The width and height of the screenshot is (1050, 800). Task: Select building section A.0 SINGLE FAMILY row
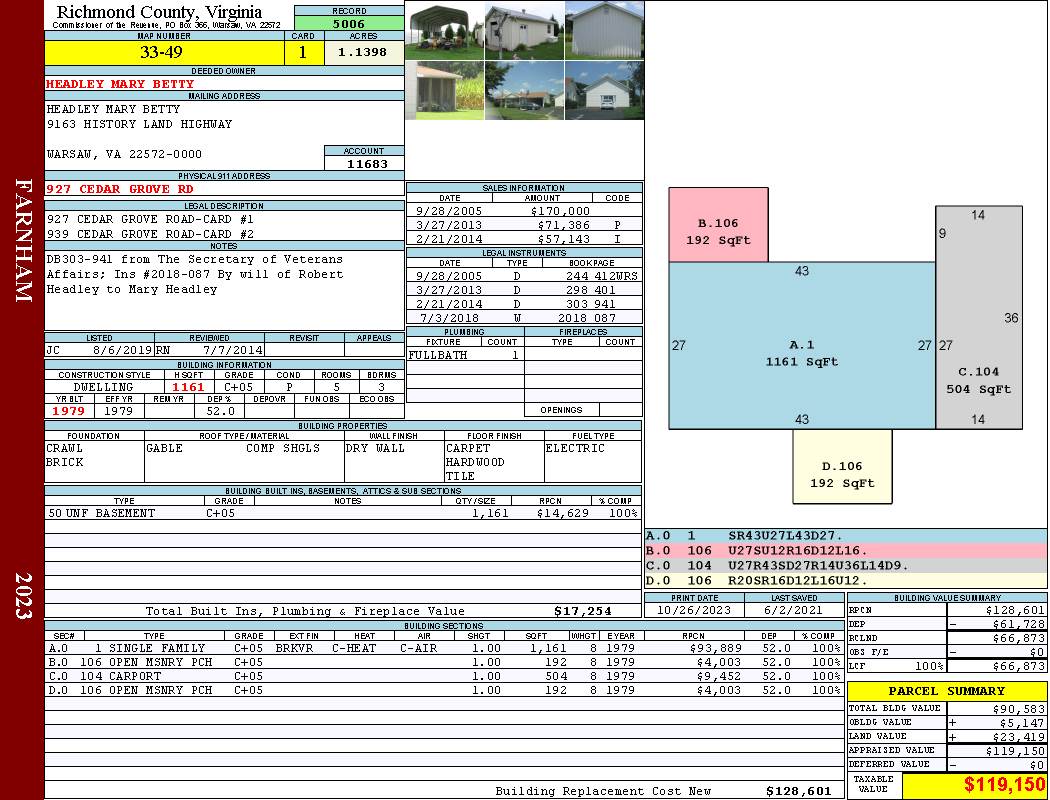pyautogui.click(x=444, y=648)
